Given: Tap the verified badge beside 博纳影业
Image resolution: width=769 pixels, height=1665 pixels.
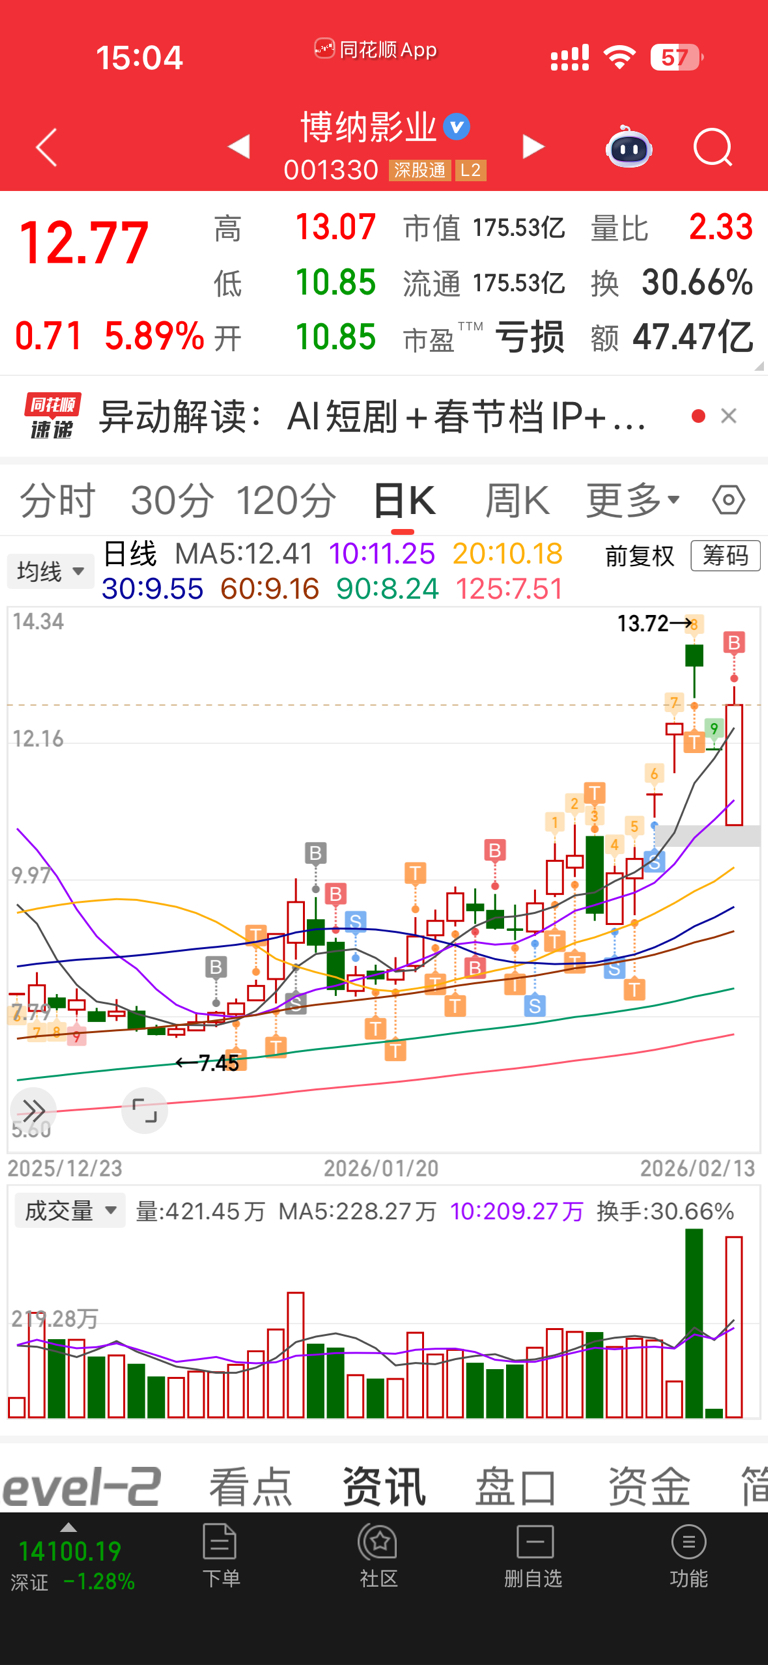Looking at the screenshot, I should click(457, 127).
